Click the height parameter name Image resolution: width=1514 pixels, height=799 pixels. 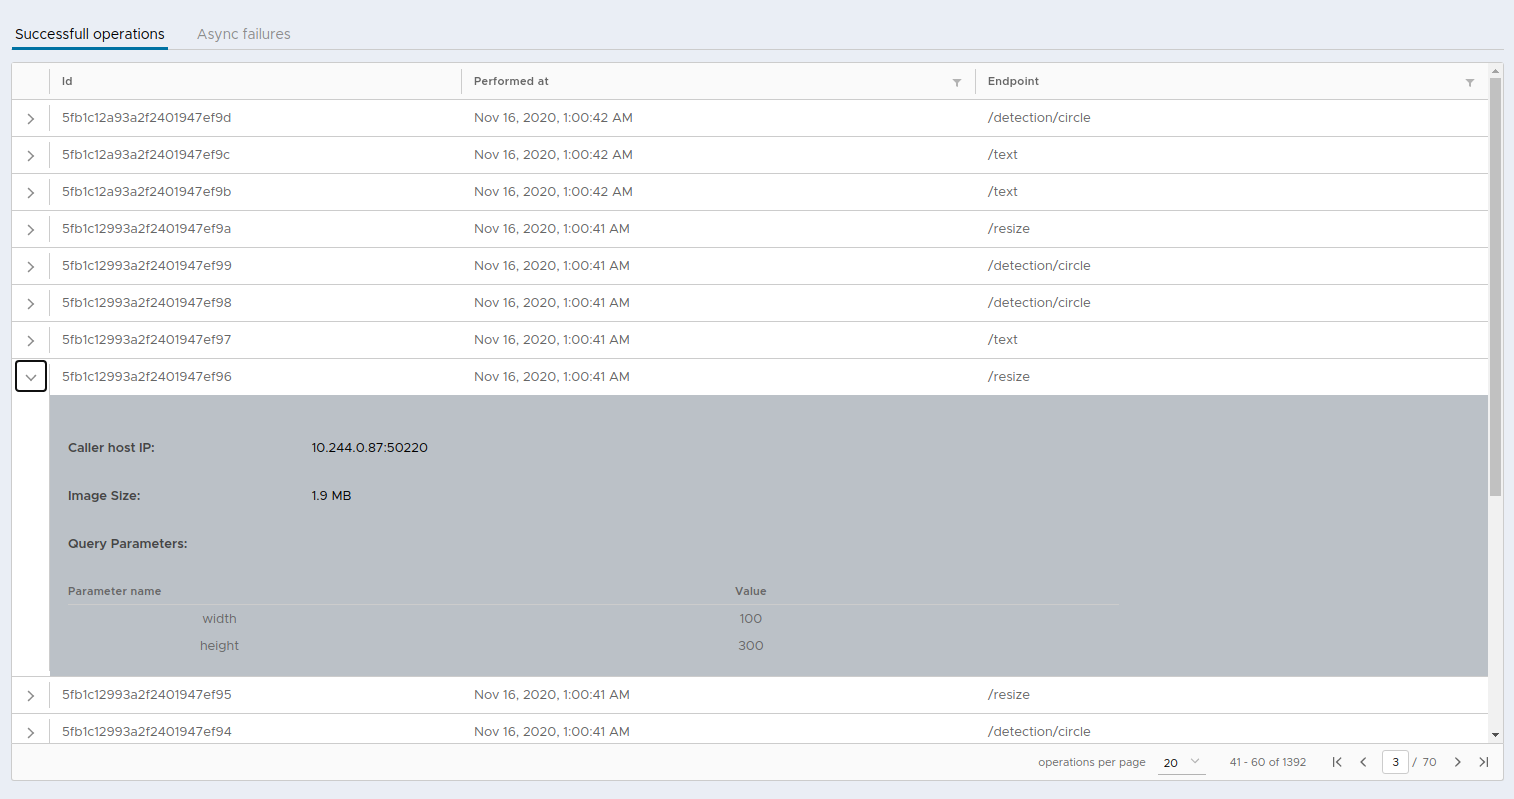coord(219,646)
